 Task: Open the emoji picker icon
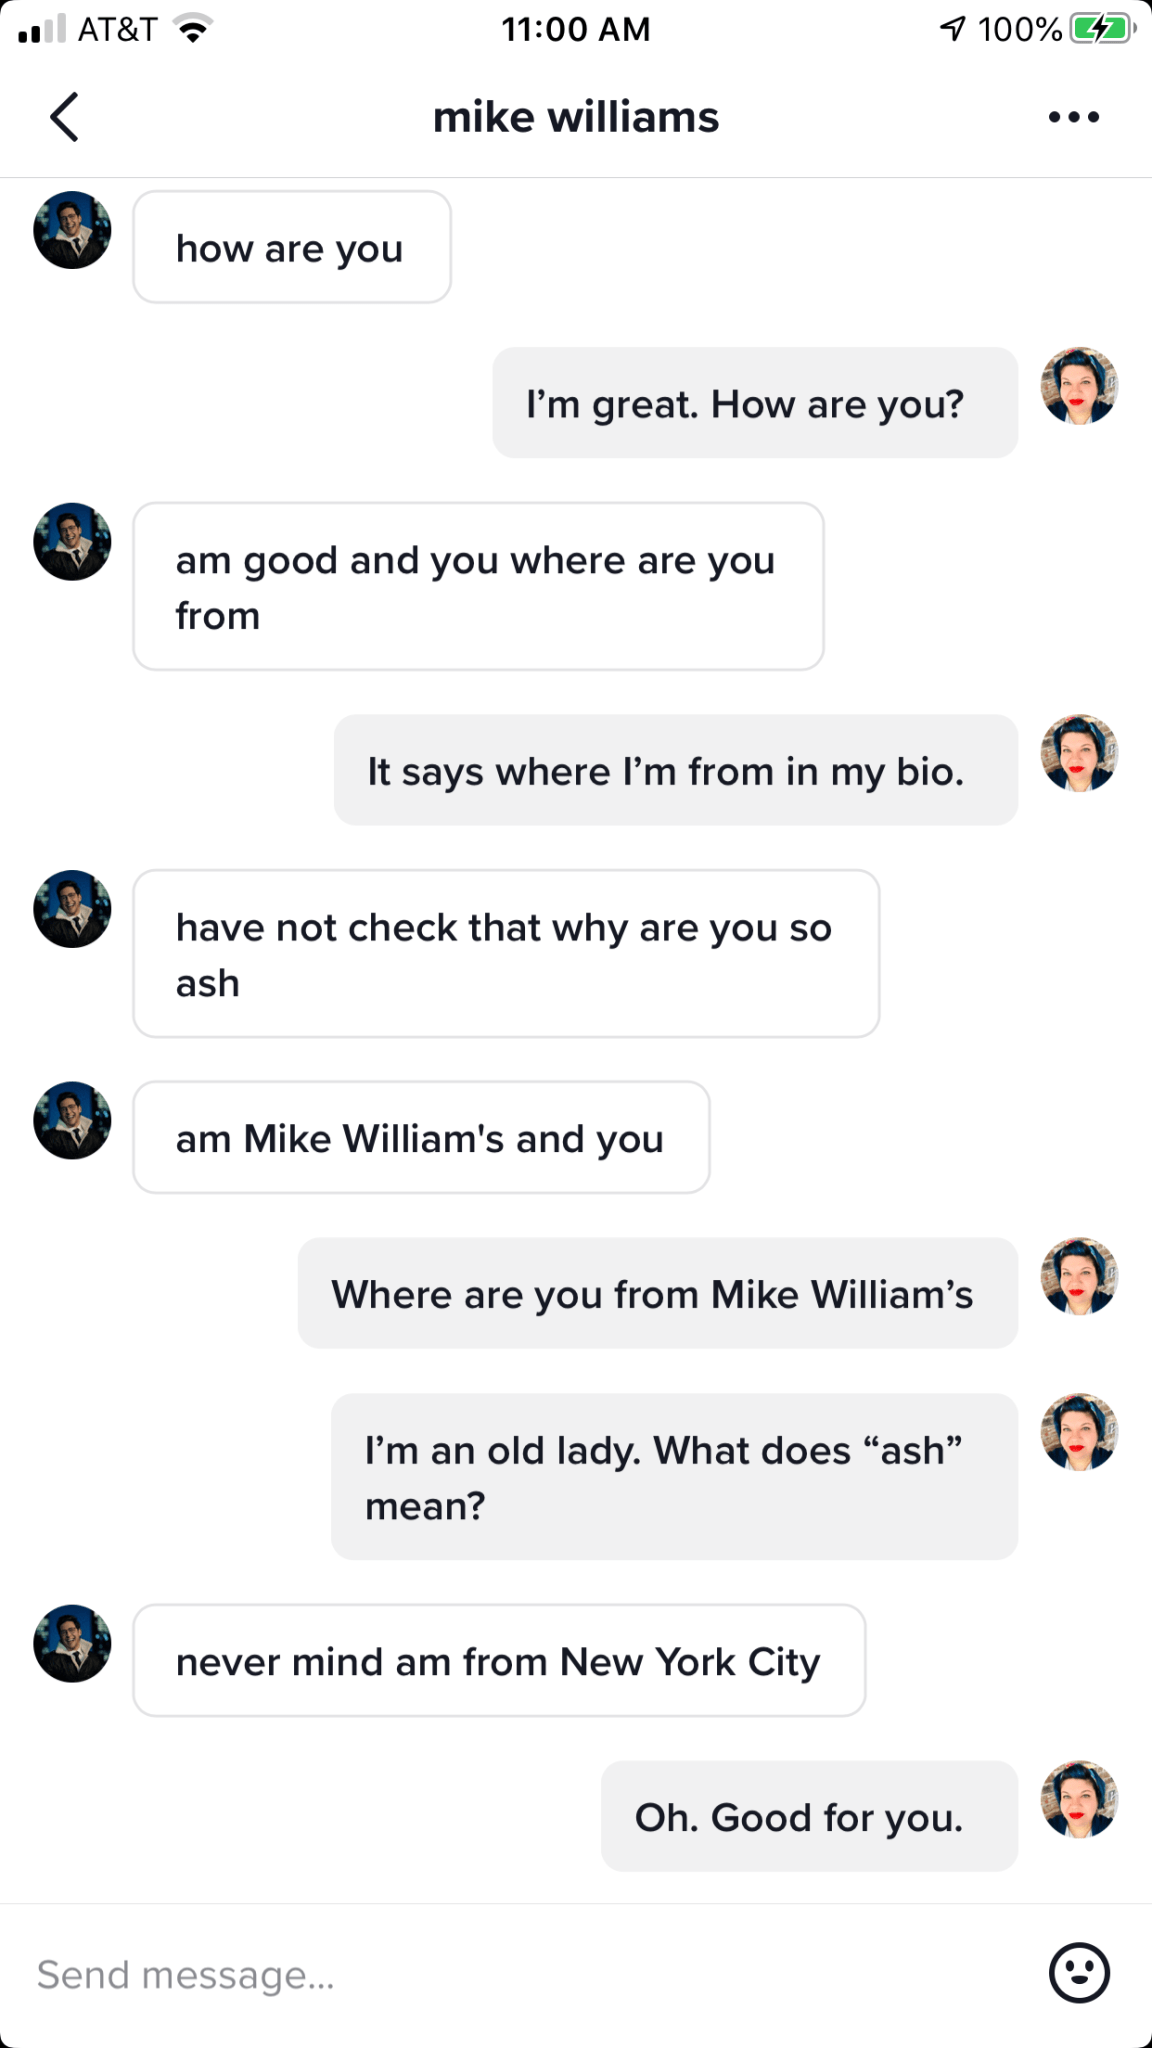tap(1079, 1973)
